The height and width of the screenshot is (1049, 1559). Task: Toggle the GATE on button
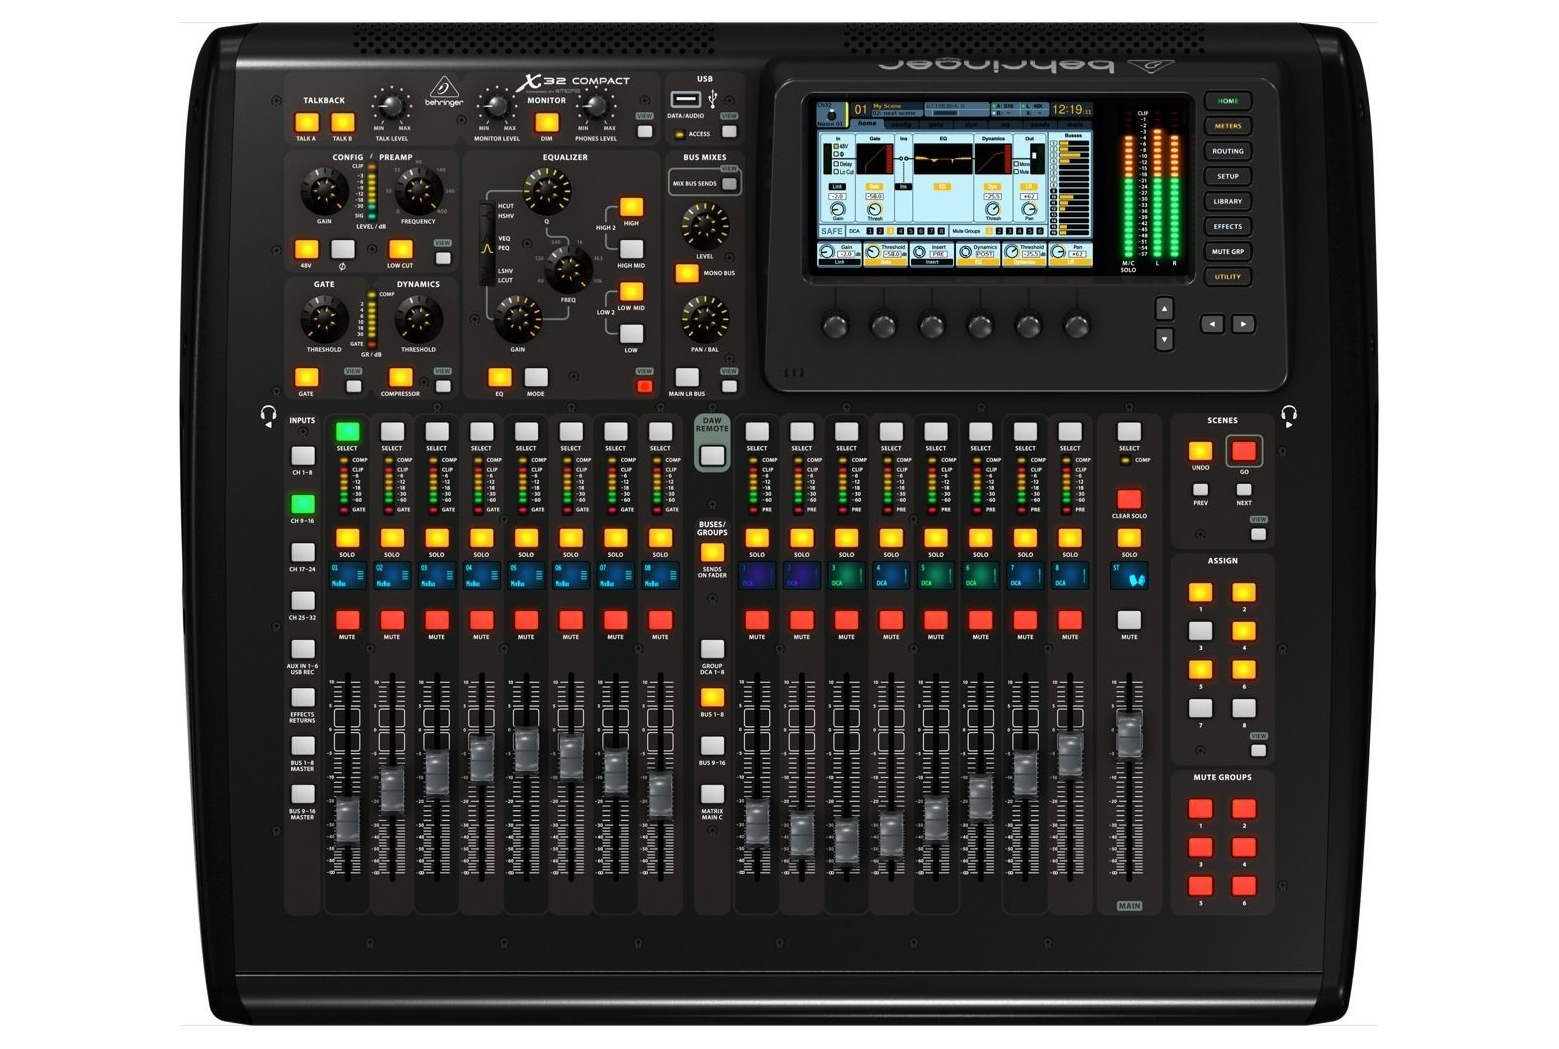[306, 377]
